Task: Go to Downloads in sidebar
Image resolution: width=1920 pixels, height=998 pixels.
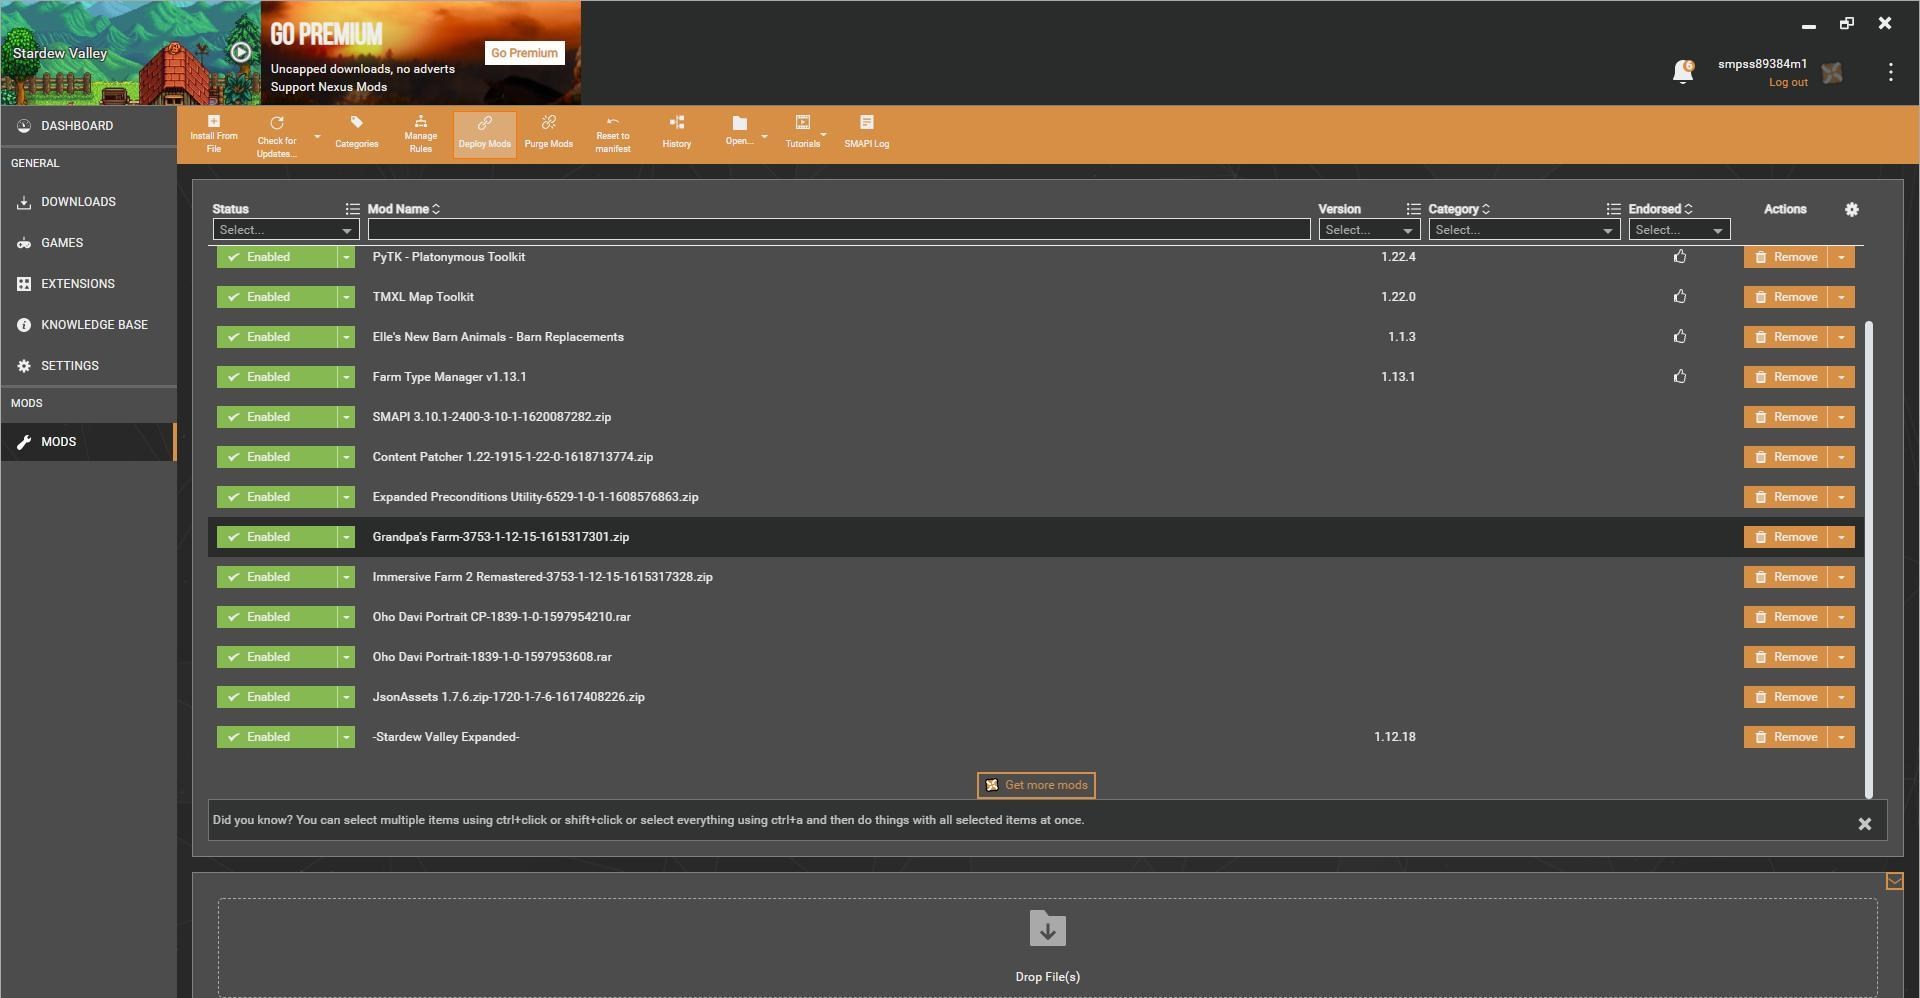Action: pyautogui.click(x=78, y=202)
